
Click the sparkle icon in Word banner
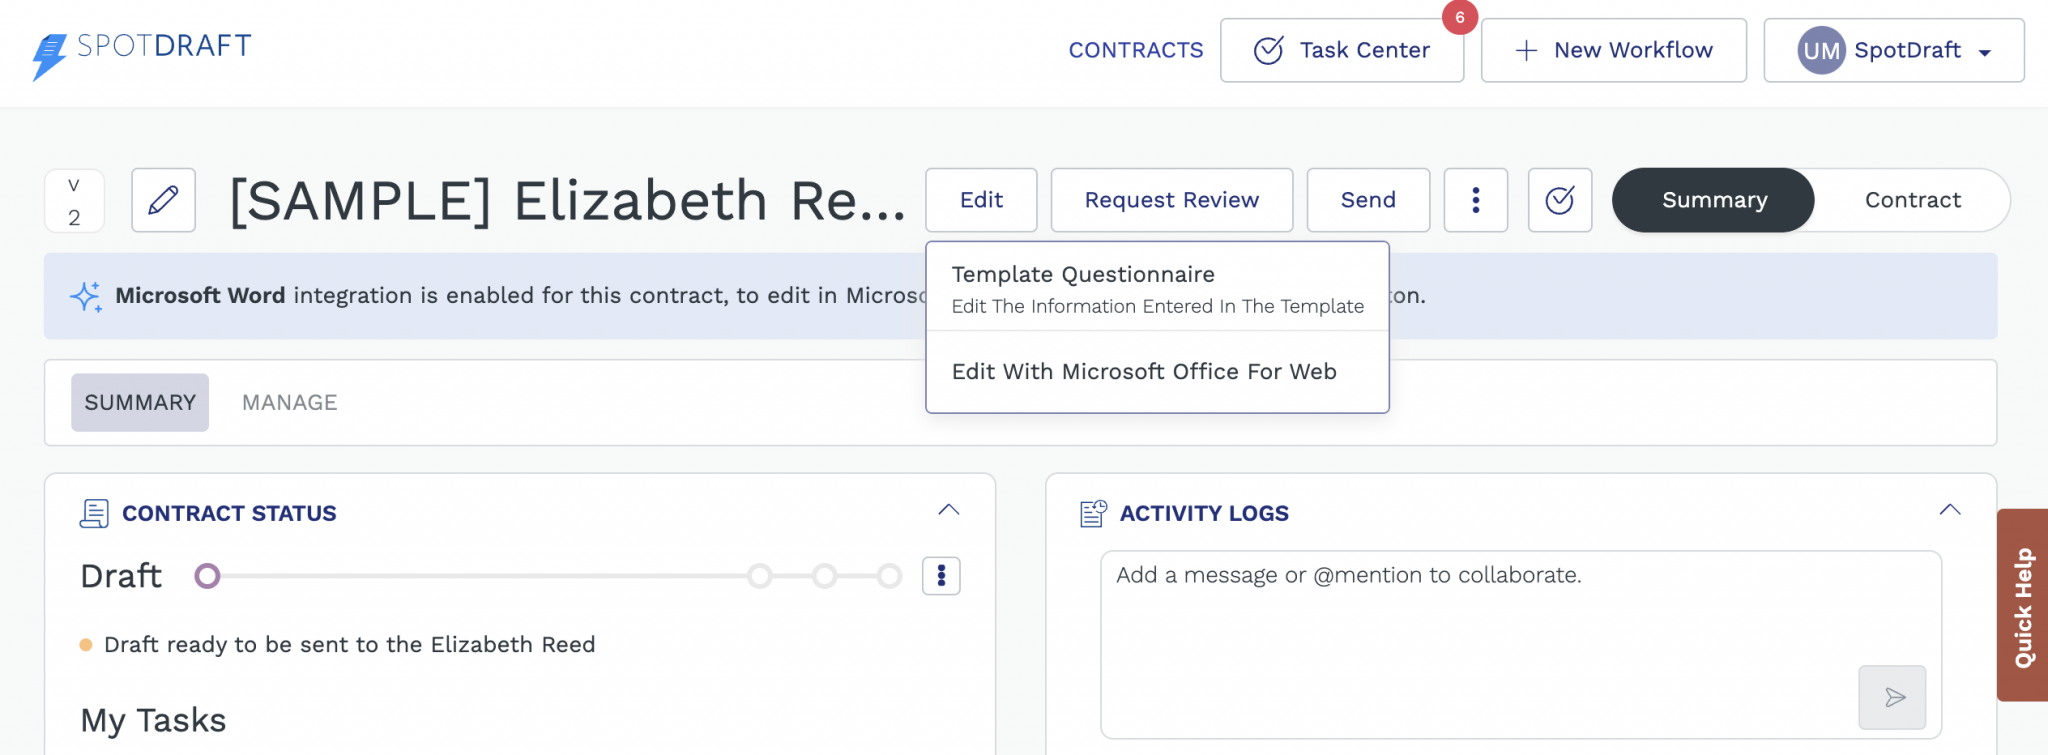86,296
